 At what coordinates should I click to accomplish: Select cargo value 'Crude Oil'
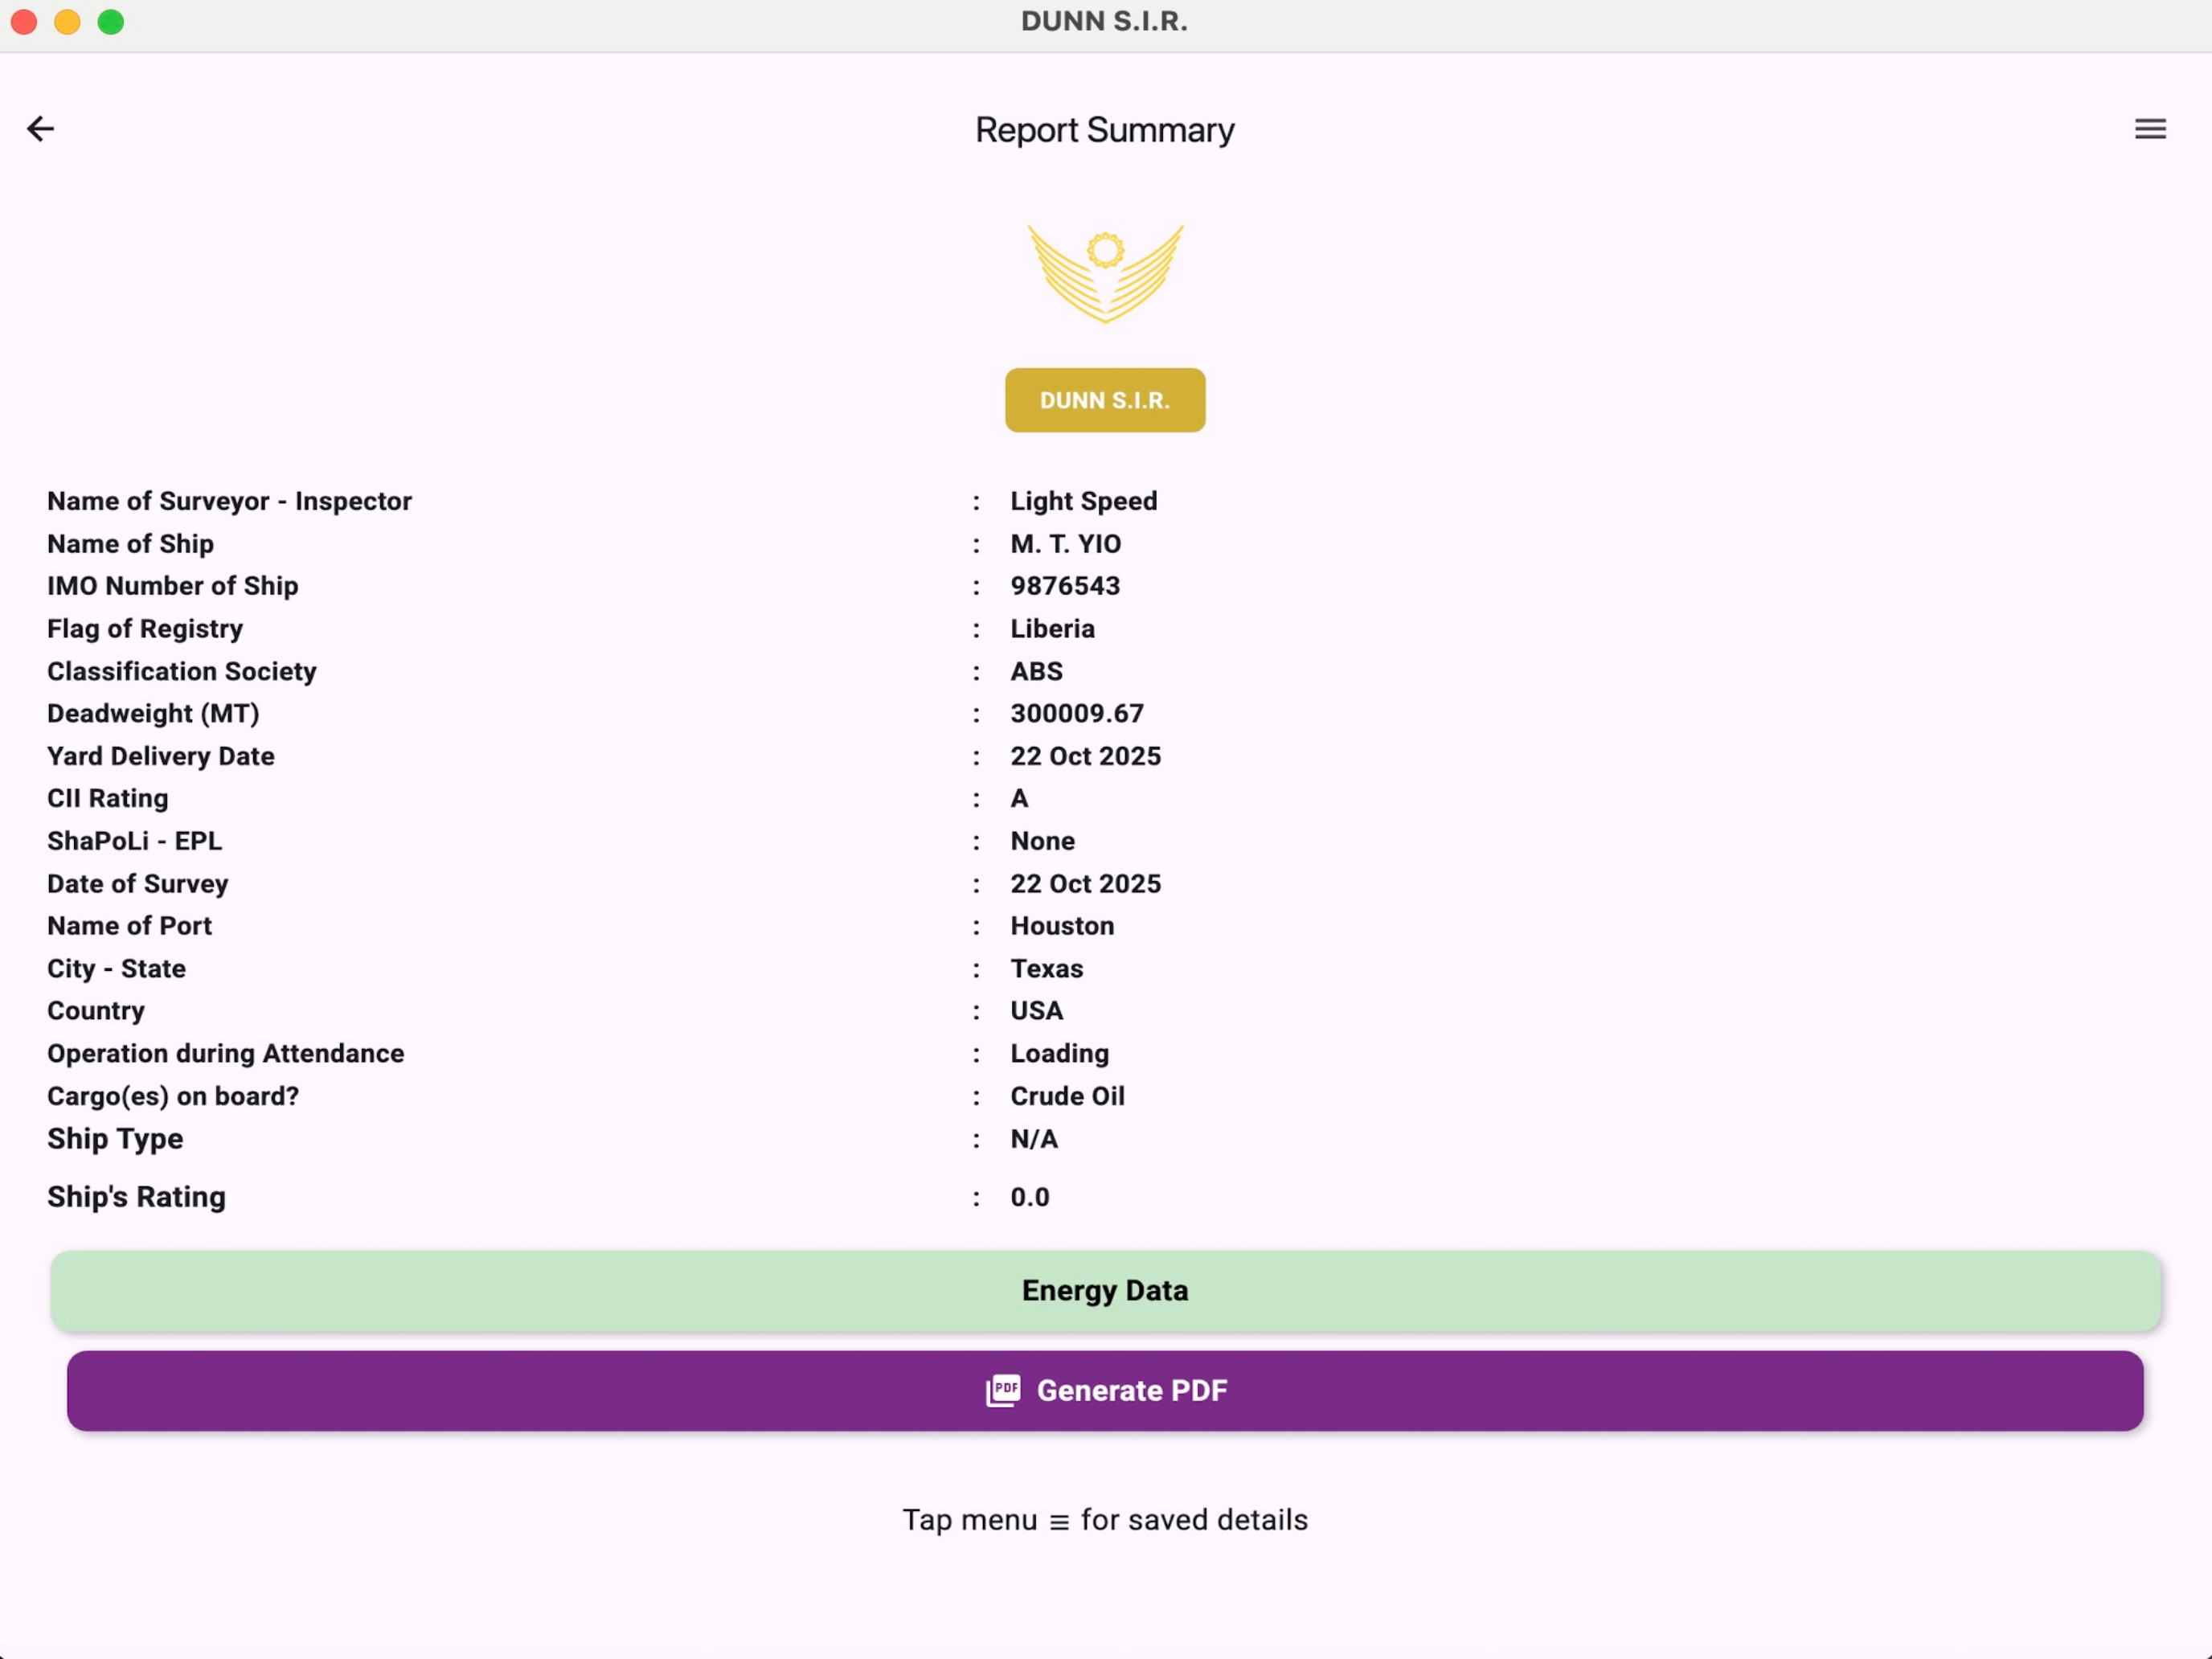coord(1067,1097)
